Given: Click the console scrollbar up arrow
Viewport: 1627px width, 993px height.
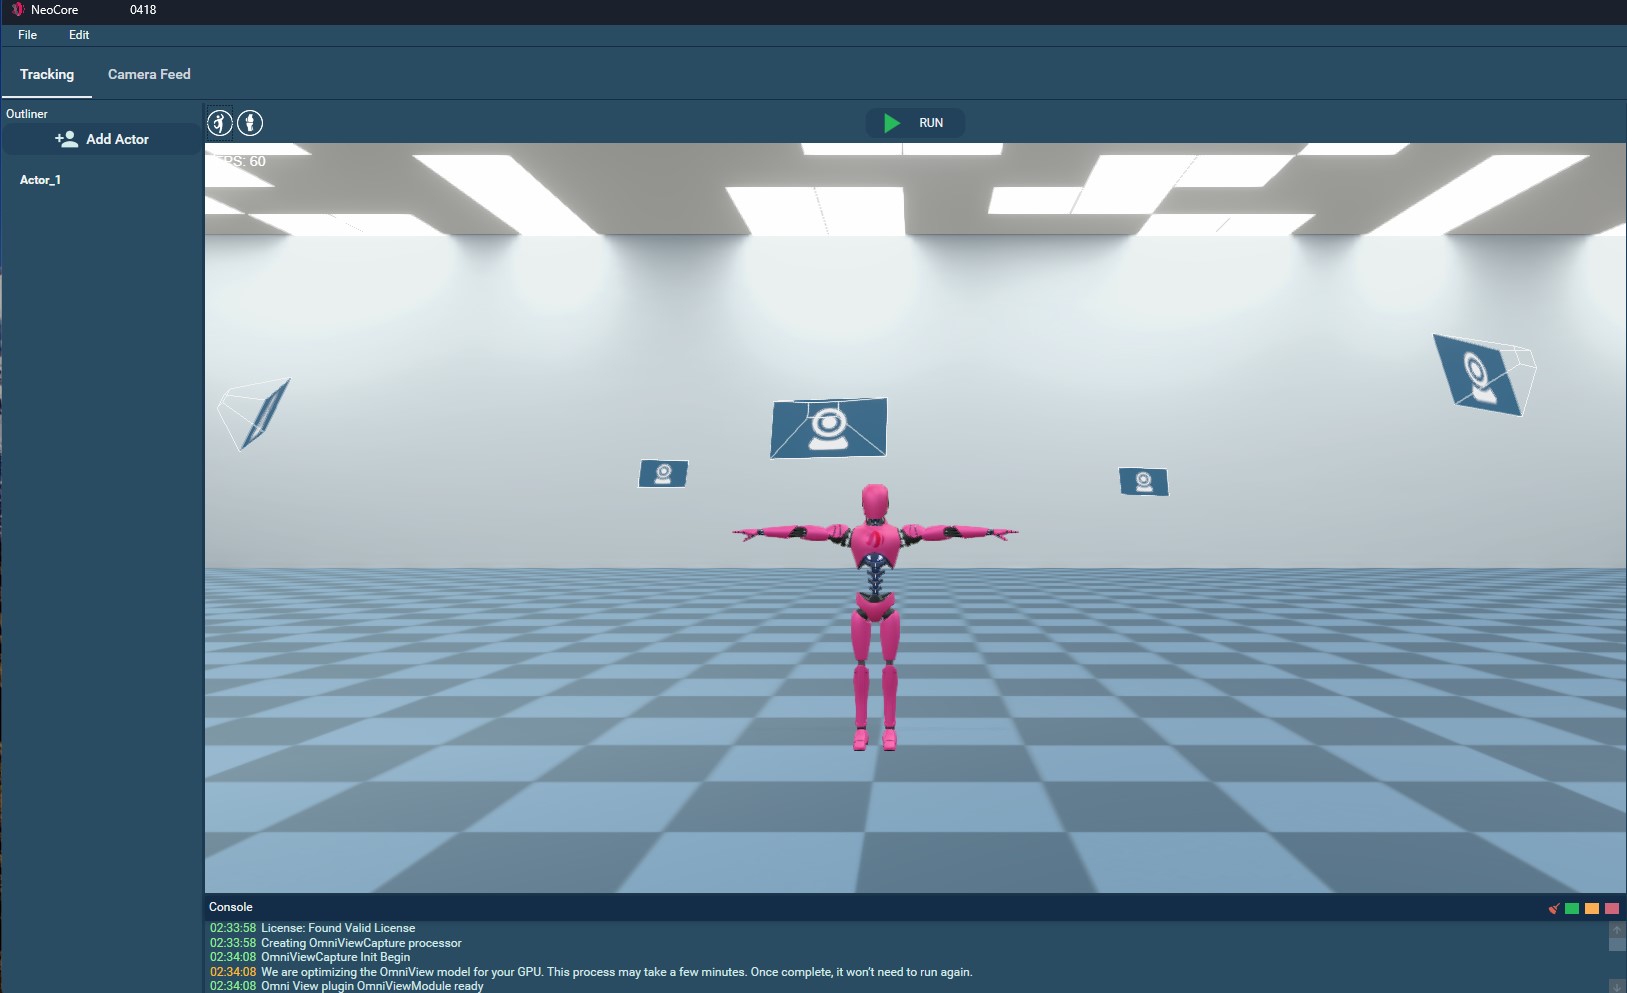Looking at the screenshot, I should pos(1617,930).
